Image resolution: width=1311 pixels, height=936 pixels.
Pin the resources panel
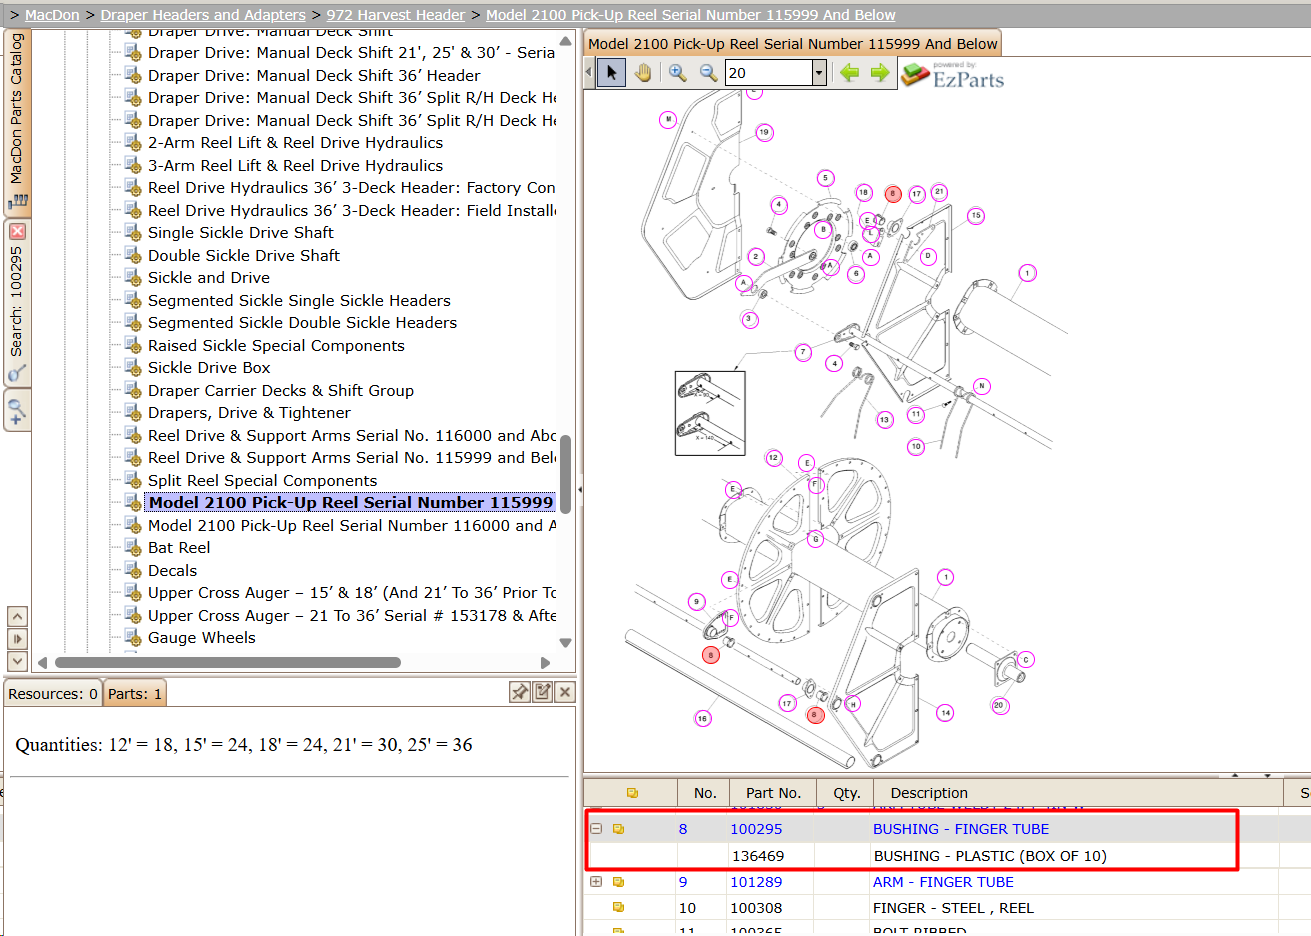(520, 692)
